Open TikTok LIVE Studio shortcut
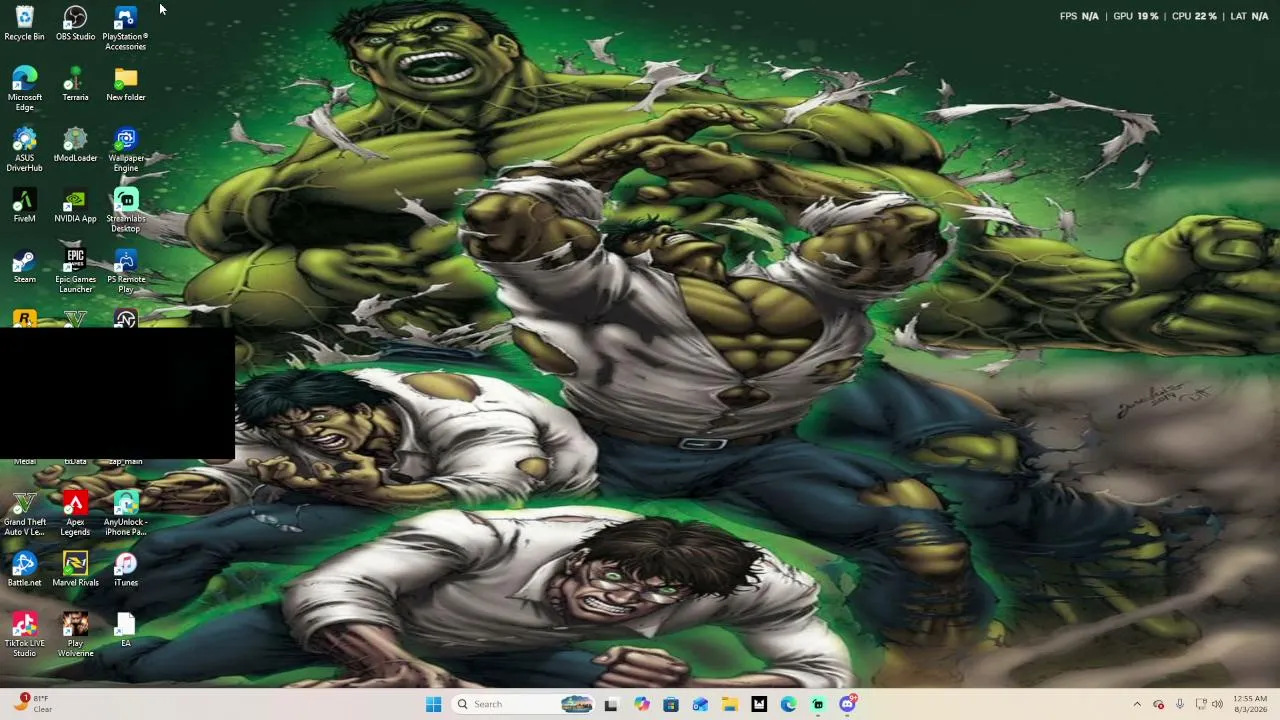 point(24,635)
